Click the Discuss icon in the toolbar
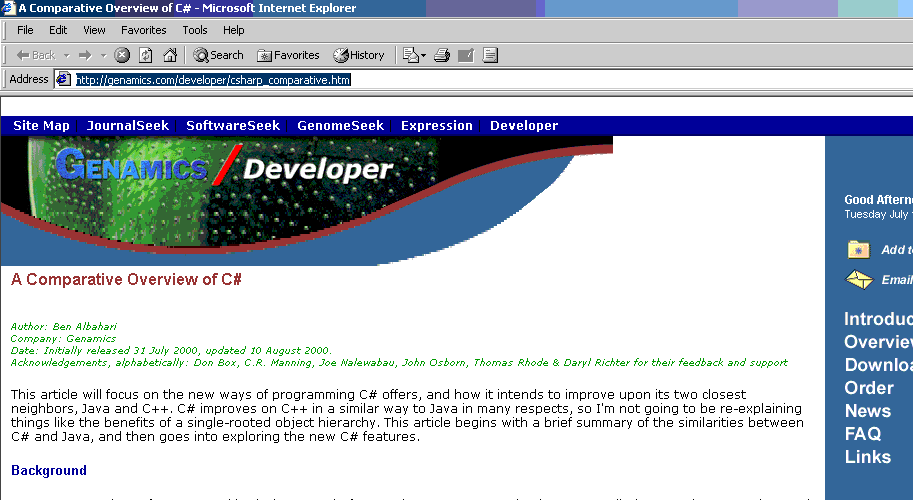 [x=490, y=55]
